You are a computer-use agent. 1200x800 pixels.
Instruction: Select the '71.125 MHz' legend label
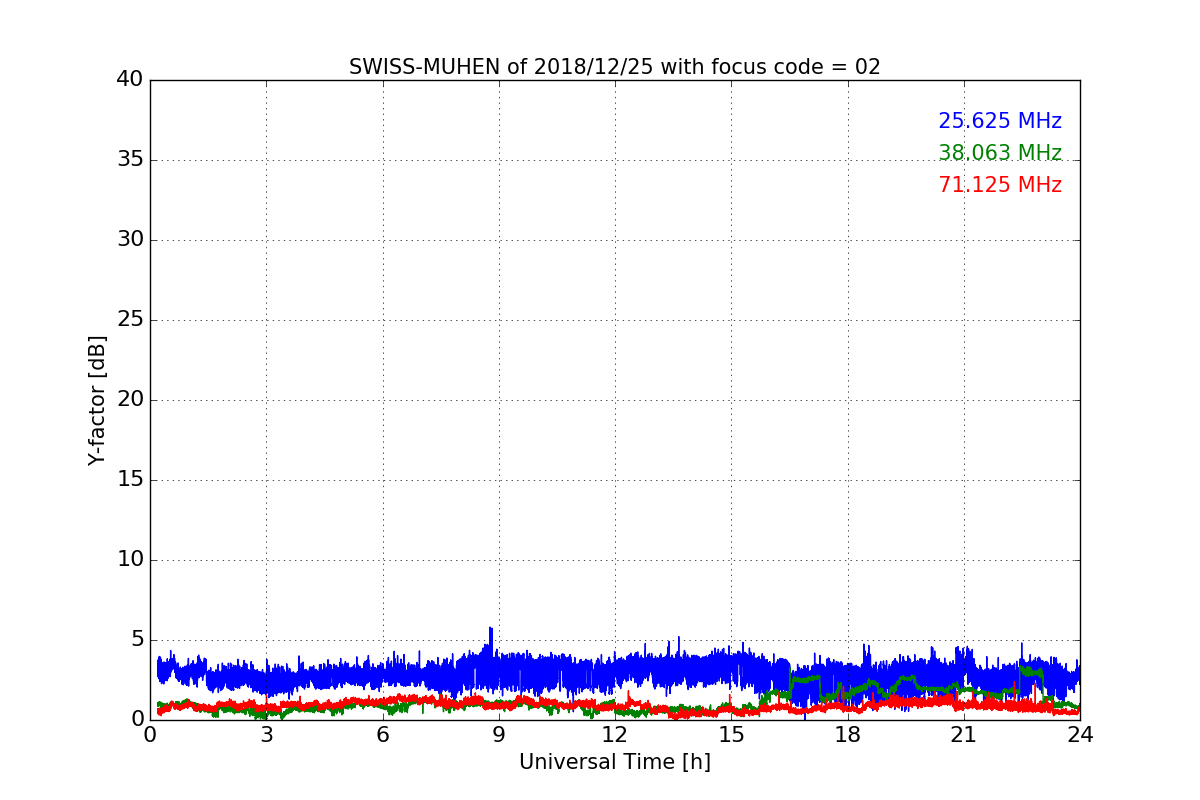click(1000, 185)
